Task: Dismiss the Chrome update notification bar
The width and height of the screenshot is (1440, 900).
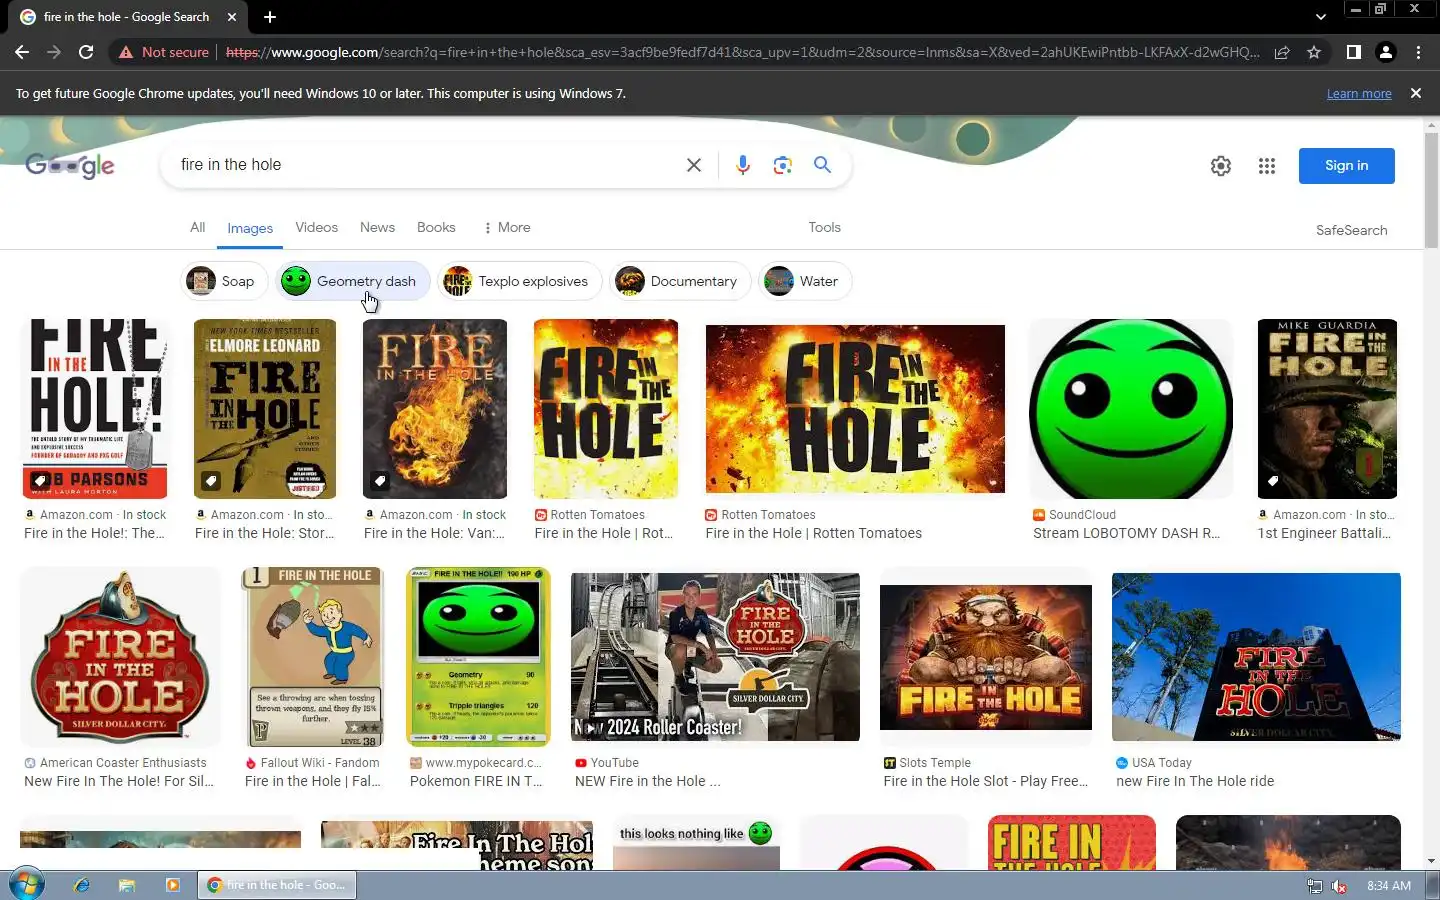Action: coord(1415,93)
